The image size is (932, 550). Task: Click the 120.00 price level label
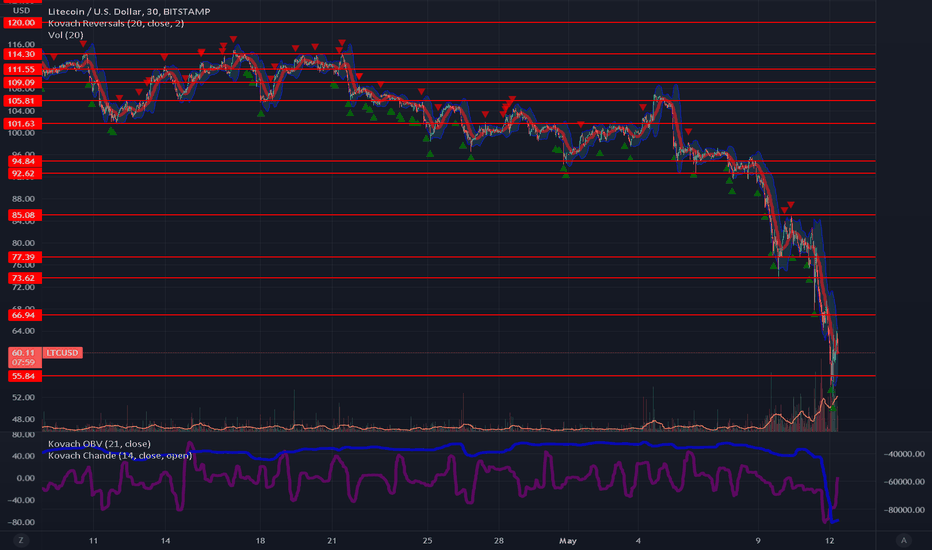tap(22, 23)
